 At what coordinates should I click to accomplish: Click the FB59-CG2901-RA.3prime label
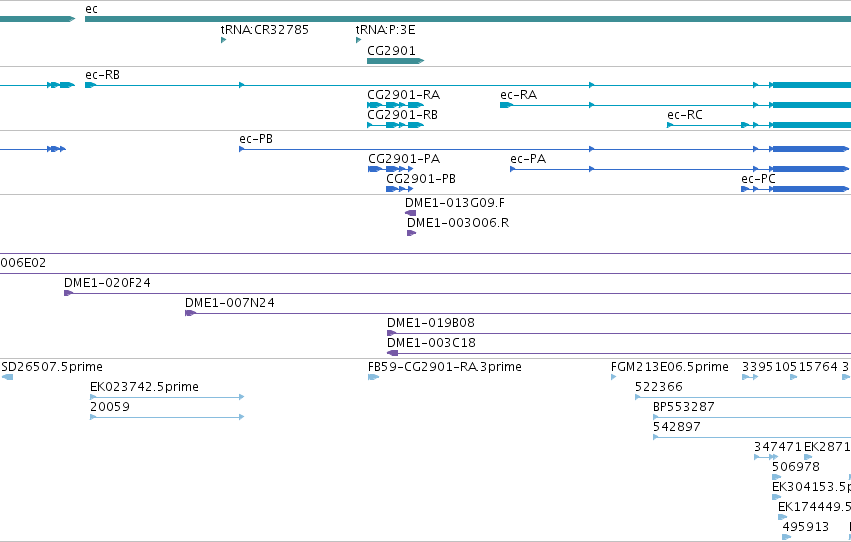(x=444, y=367)
